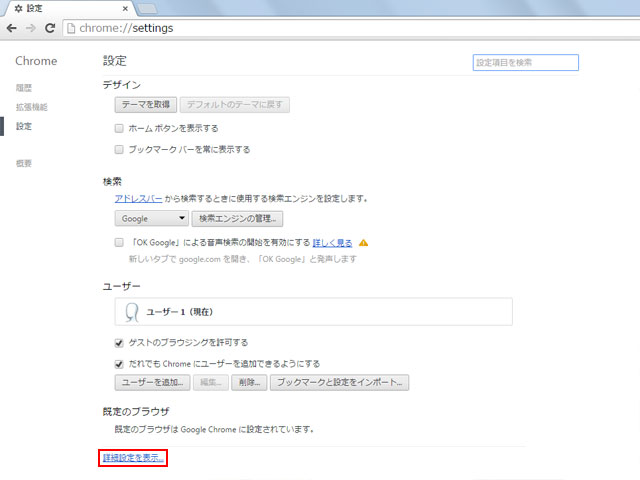Click デフォルトのテーマに戻す button
The width and height of the screenshot is (640, 480).
coord(235,105)
